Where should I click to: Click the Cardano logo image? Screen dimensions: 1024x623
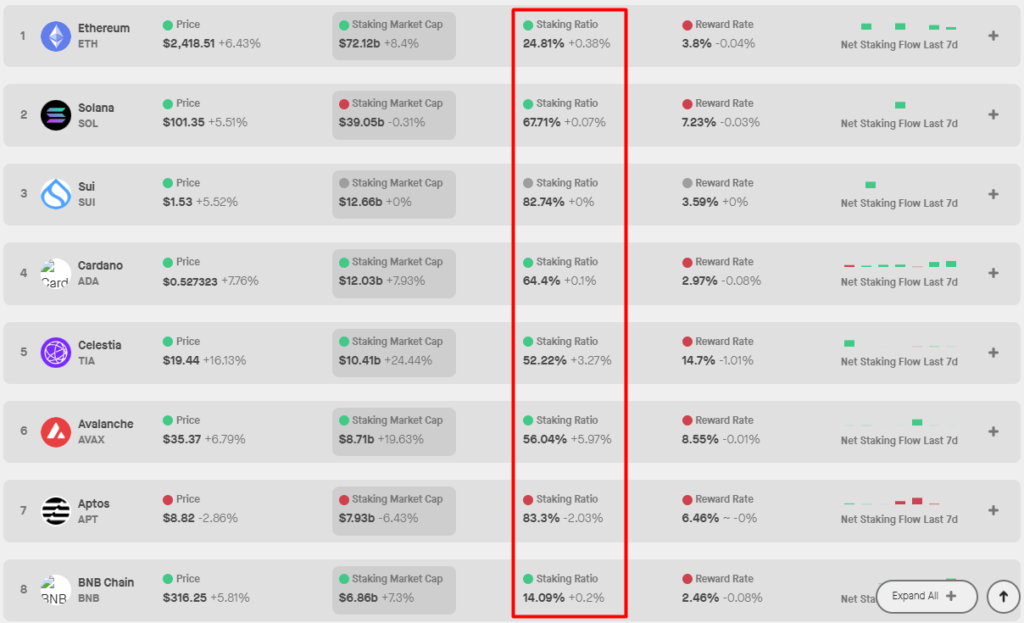tap(56, 273)
